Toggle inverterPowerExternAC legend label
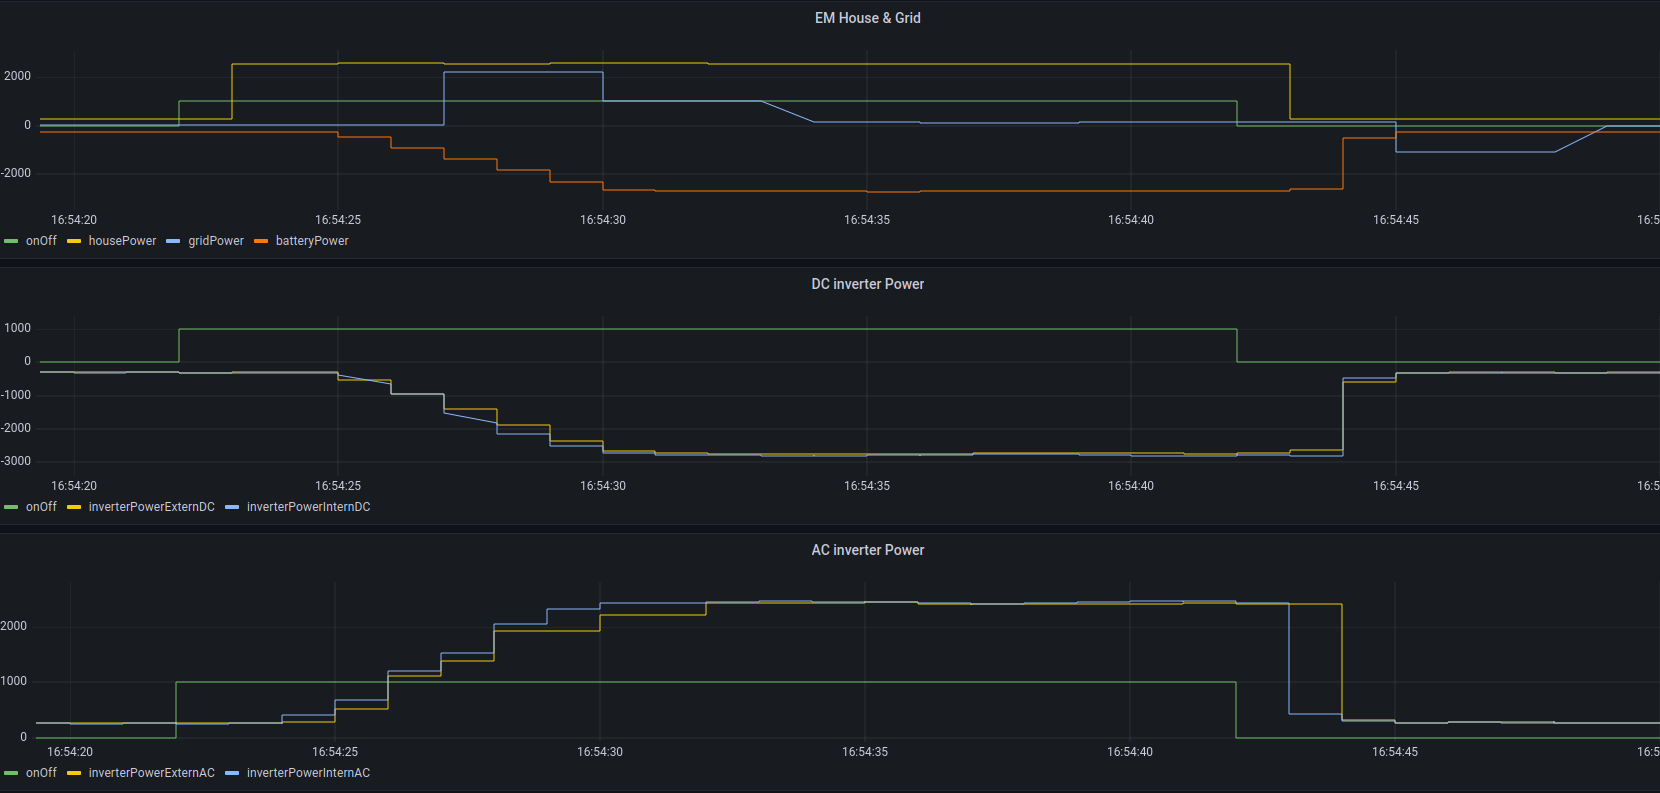 (x=151, y=773)
